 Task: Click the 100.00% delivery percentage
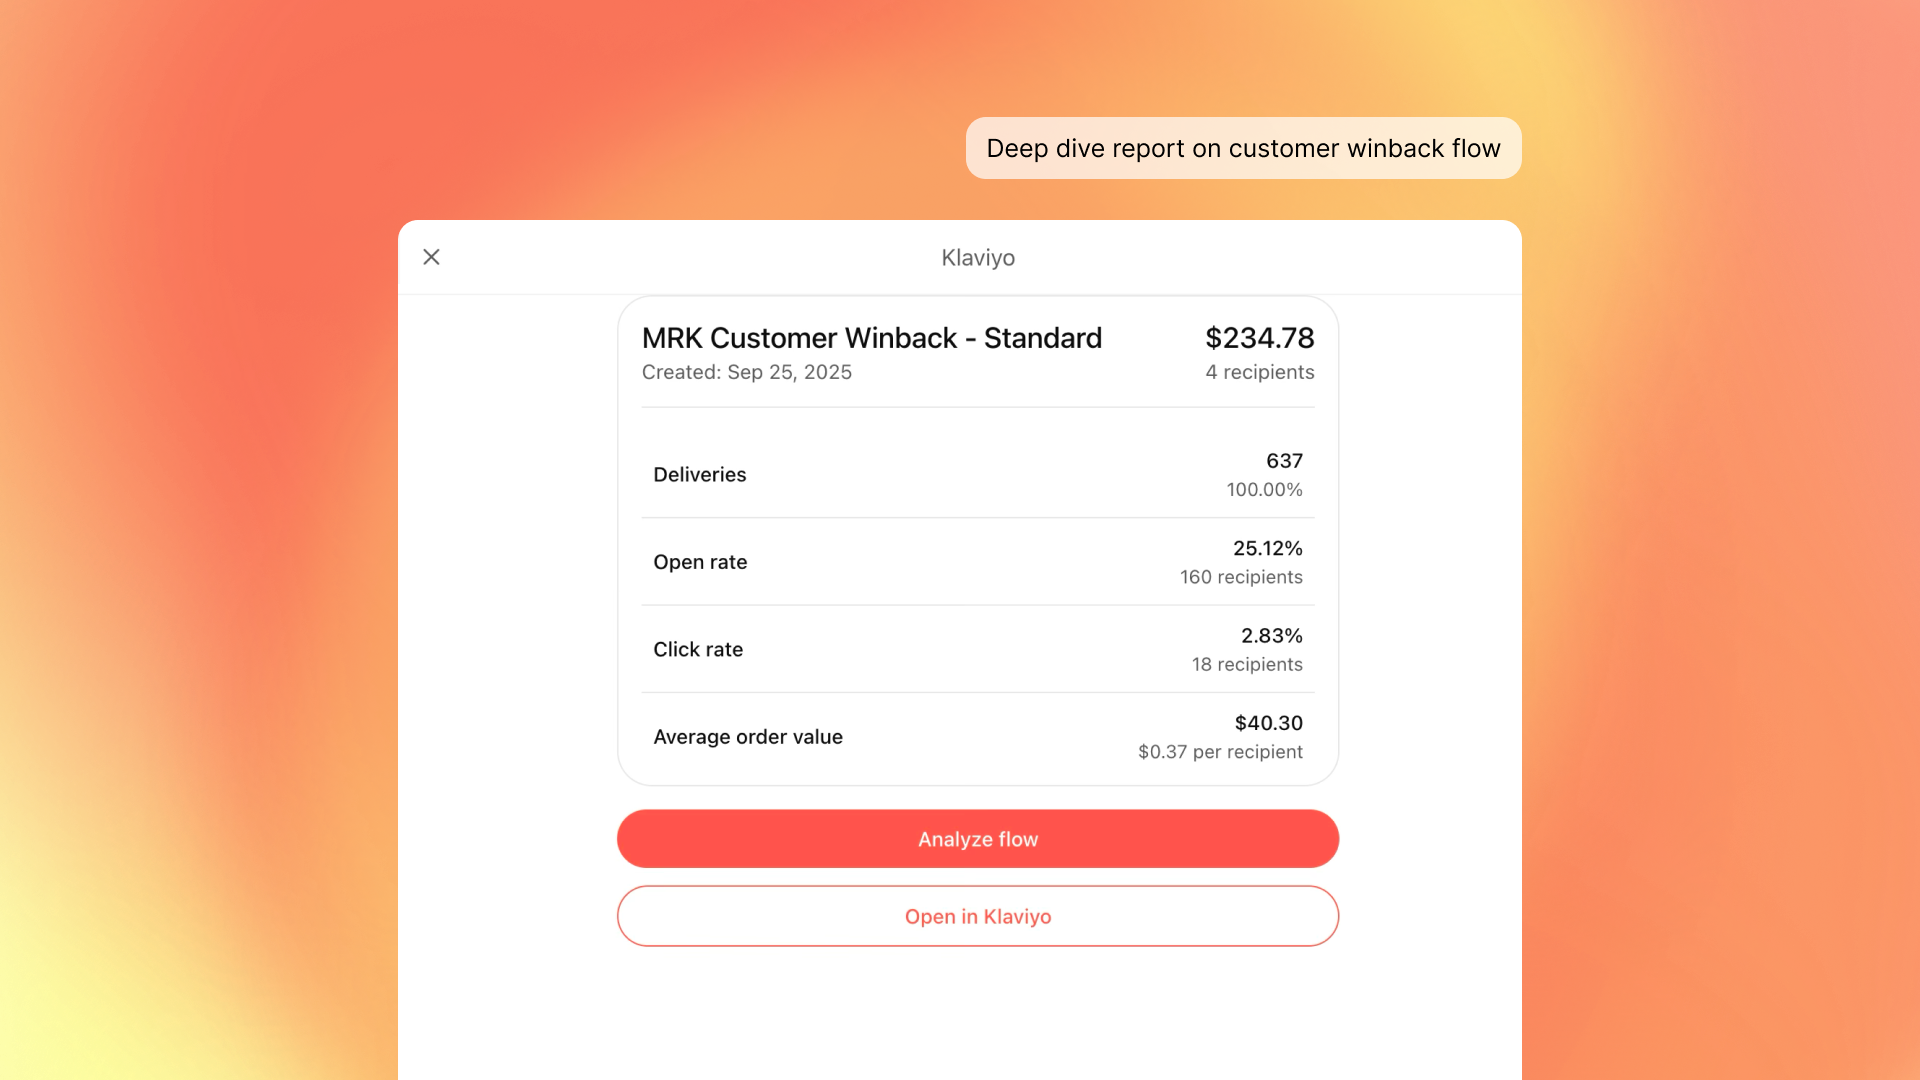pos(1264,490)
